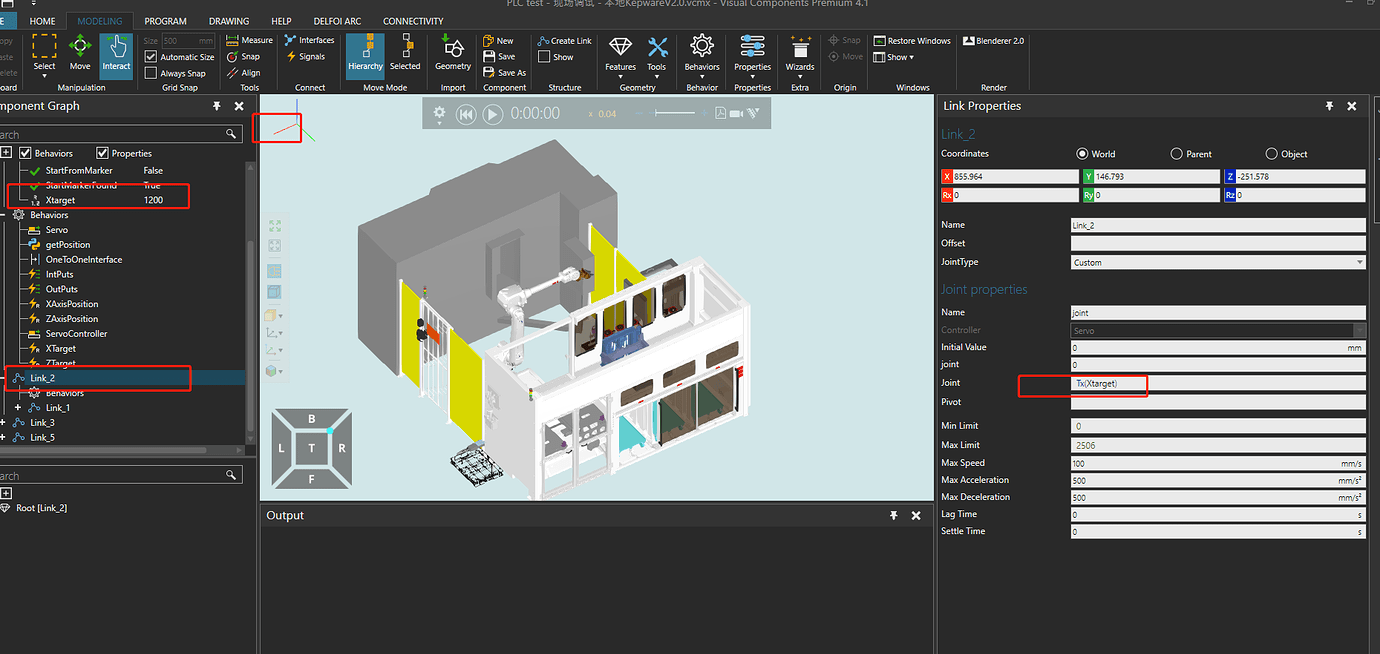Select the Measure tool
The height and width of the screenshot is (654, 1380).
coord(248,40)
